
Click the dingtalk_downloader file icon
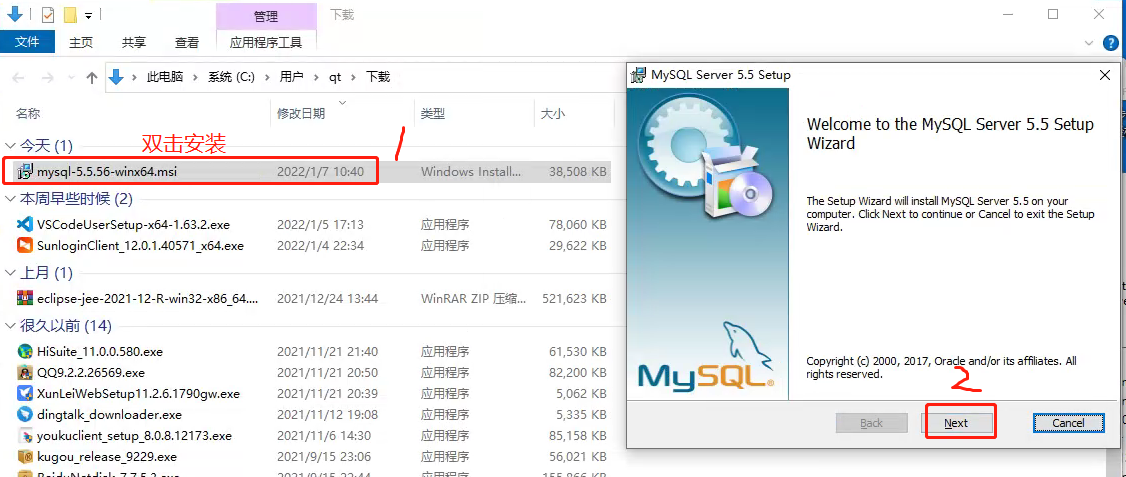pyautogui.click(x=25, y=415)
